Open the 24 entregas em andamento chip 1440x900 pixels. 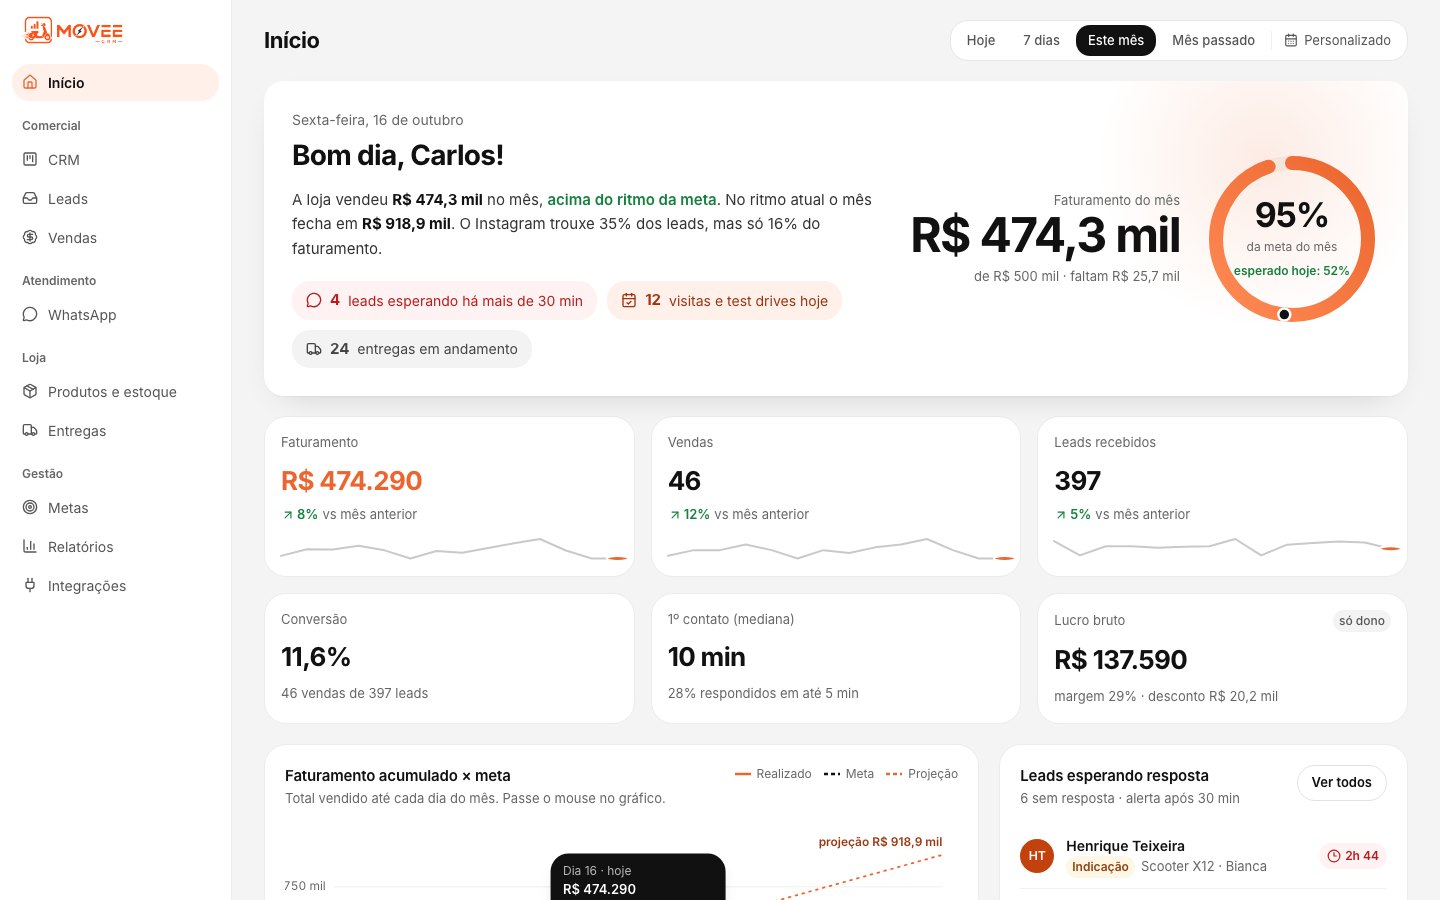coord(412,349)
